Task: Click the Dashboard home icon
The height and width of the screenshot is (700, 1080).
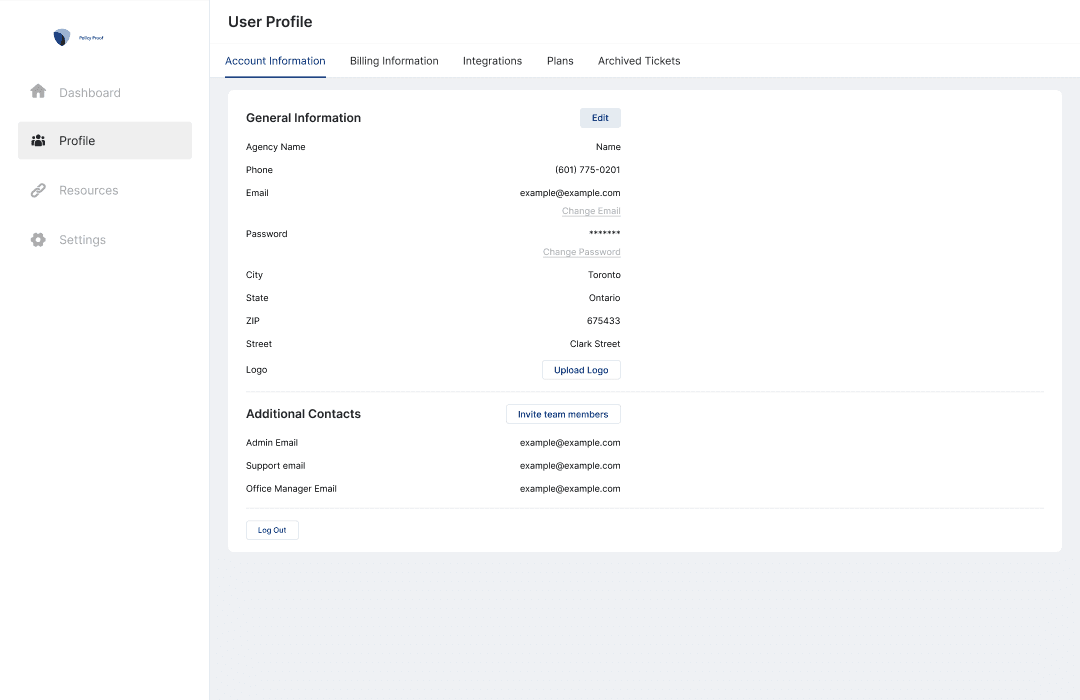Action: coord(38,91)
